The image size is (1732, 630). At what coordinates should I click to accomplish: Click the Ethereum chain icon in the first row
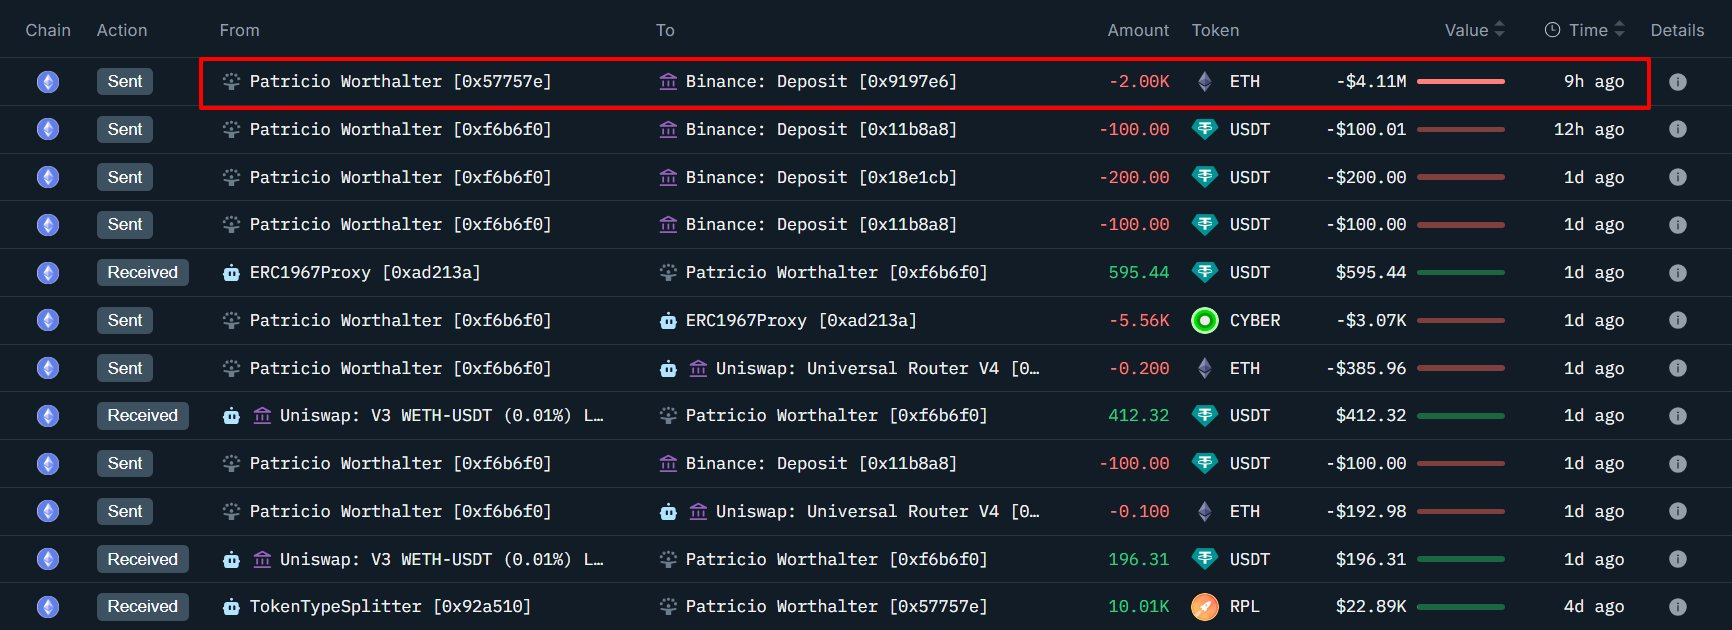click(x=48, y=82)
